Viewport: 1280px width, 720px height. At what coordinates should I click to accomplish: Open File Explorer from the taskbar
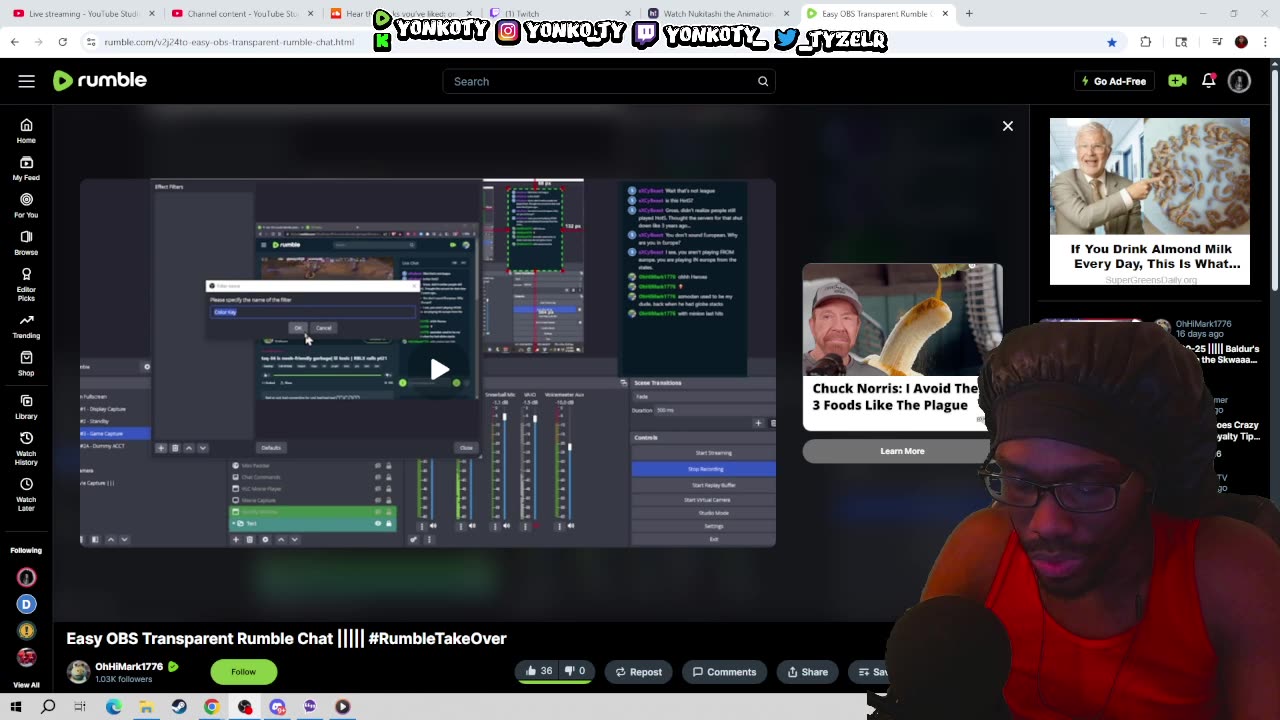(146, 707)
